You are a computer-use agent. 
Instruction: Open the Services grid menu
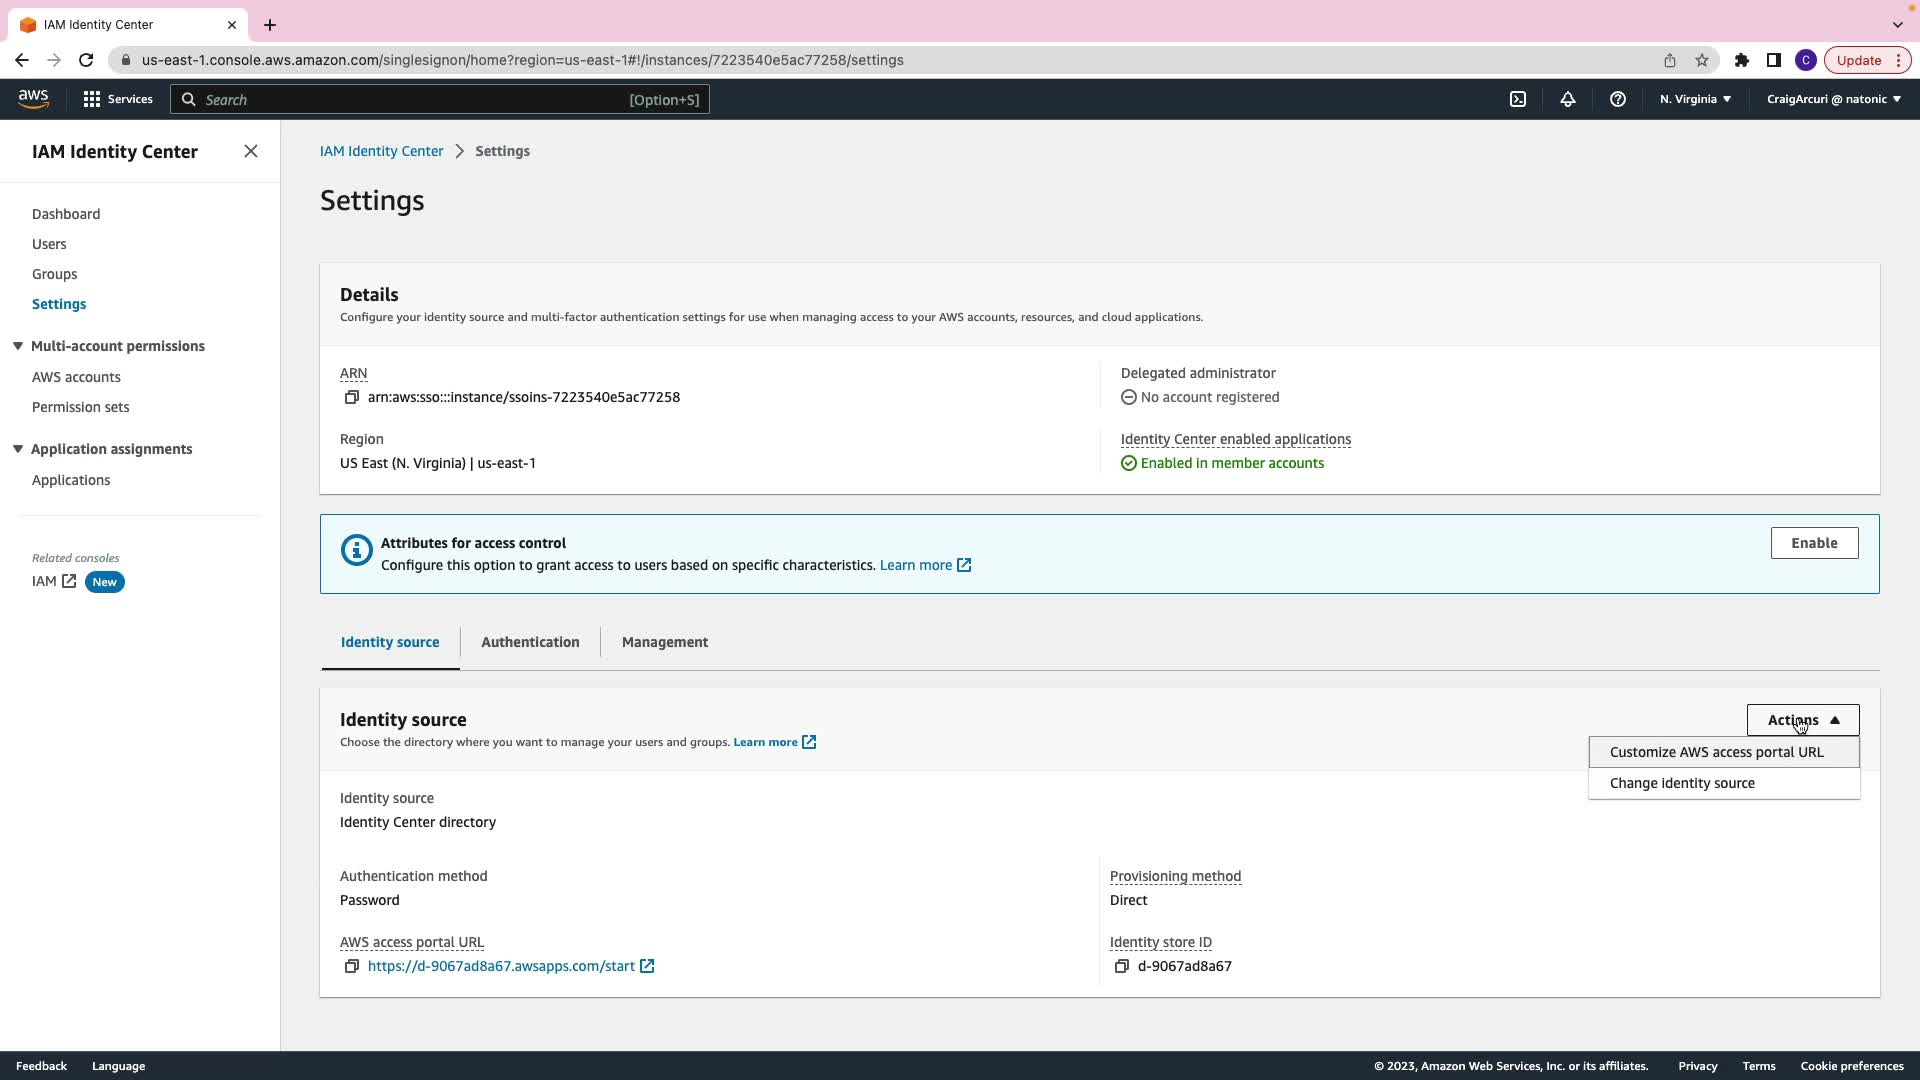(117, 99)
